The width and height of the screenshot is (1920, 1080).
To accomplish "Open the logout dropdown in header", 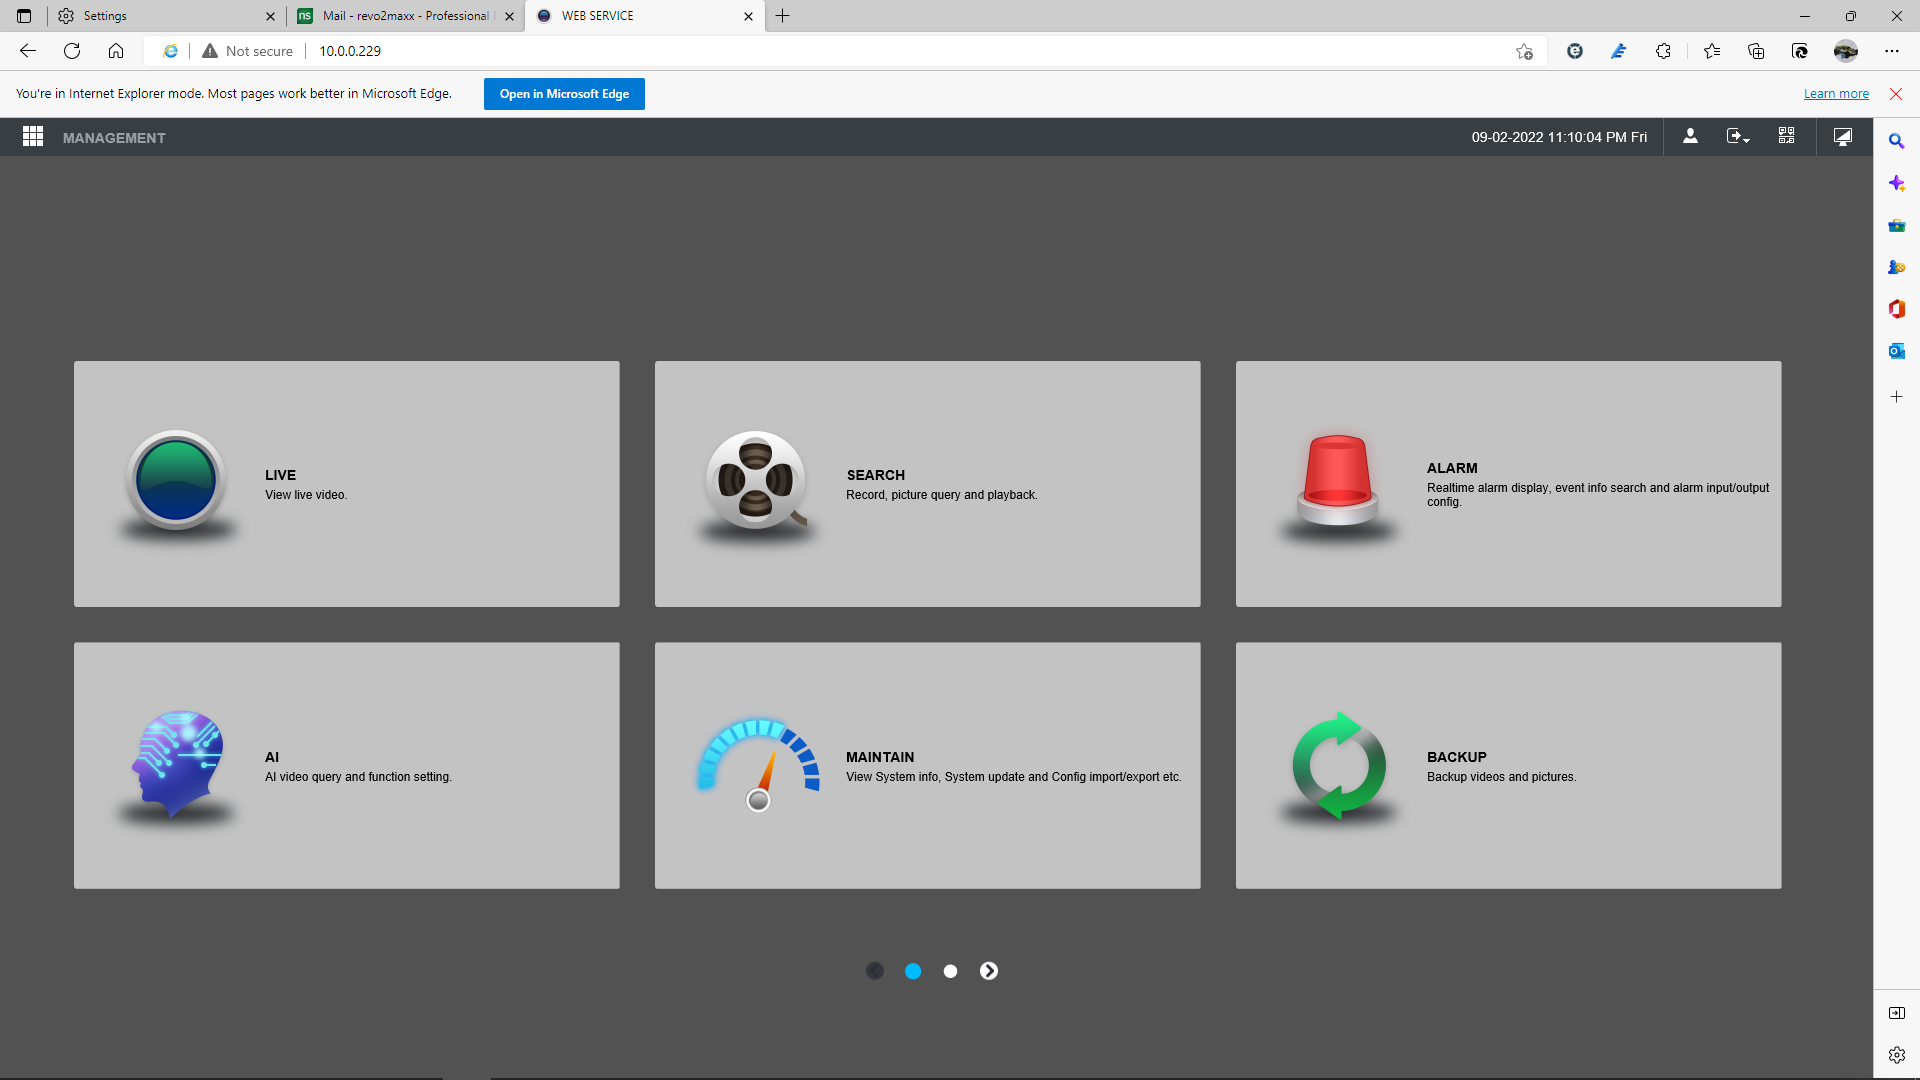I will coord(1738,137).
